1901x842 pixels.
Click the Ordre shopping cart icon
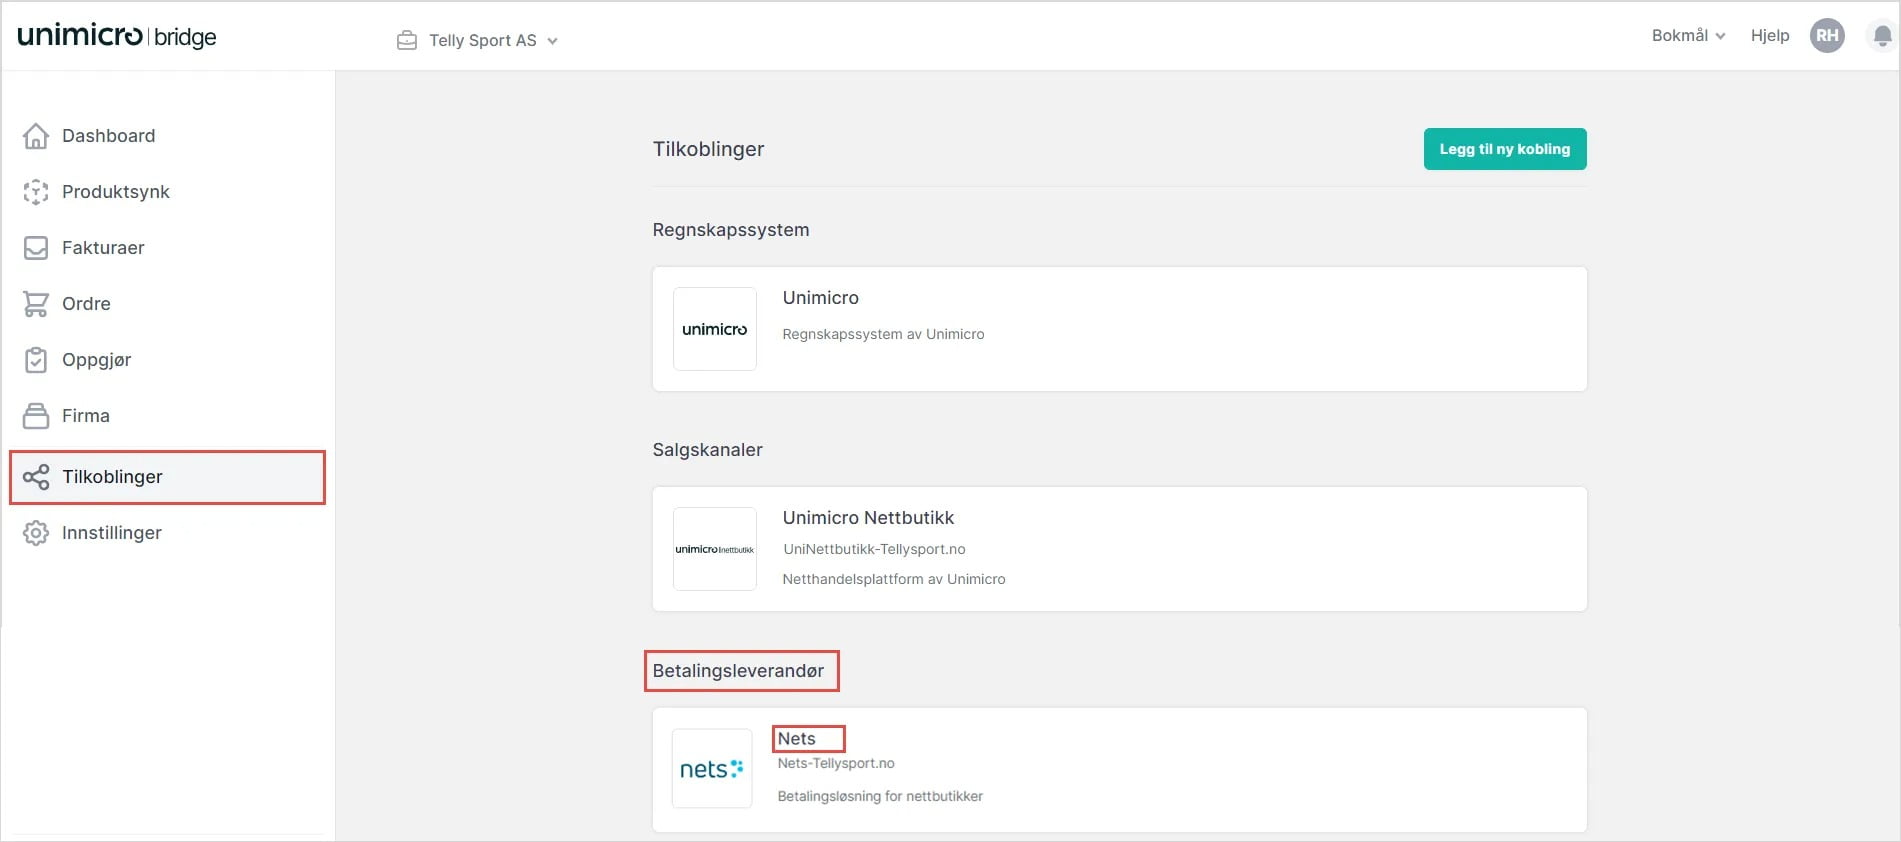tap(36, 304)
